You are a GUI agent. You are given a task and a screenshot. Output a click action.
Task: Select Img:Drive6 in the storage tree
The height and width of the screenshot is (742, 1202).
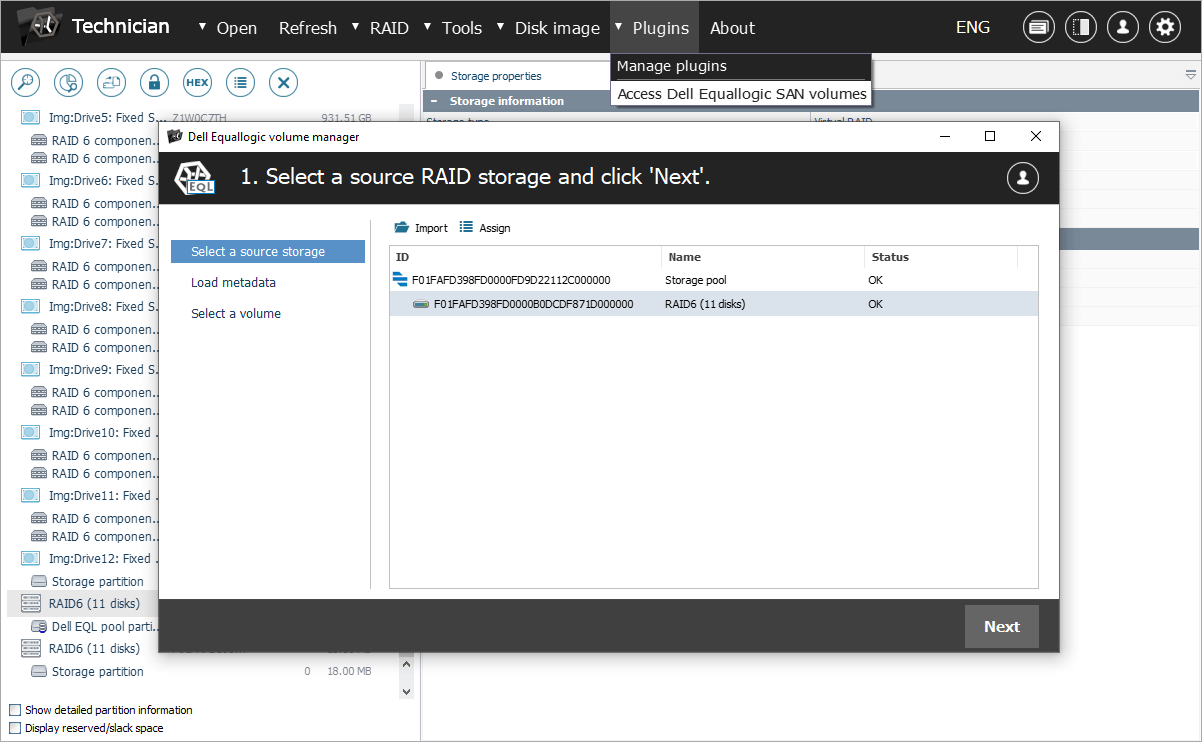103,181
